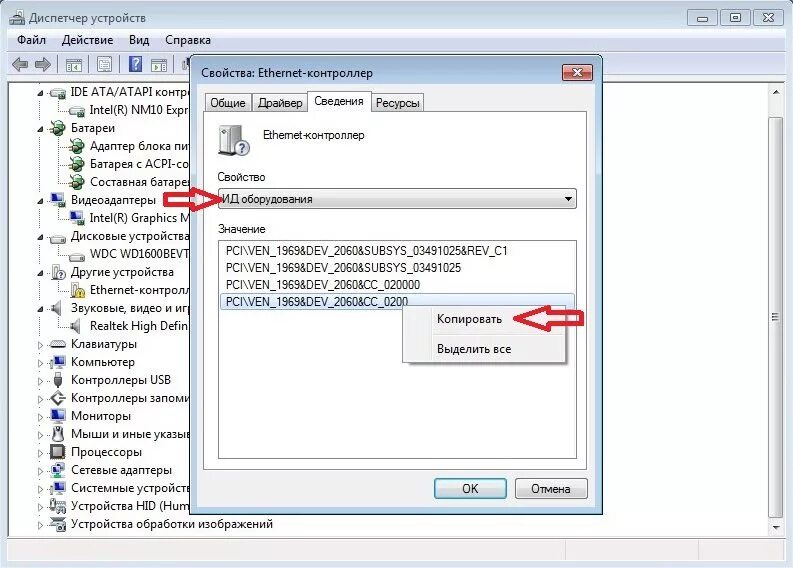The width and height of the screenshot is (793, 568).
Task: Open the Файл menu
Action: [x=31, y=40]
